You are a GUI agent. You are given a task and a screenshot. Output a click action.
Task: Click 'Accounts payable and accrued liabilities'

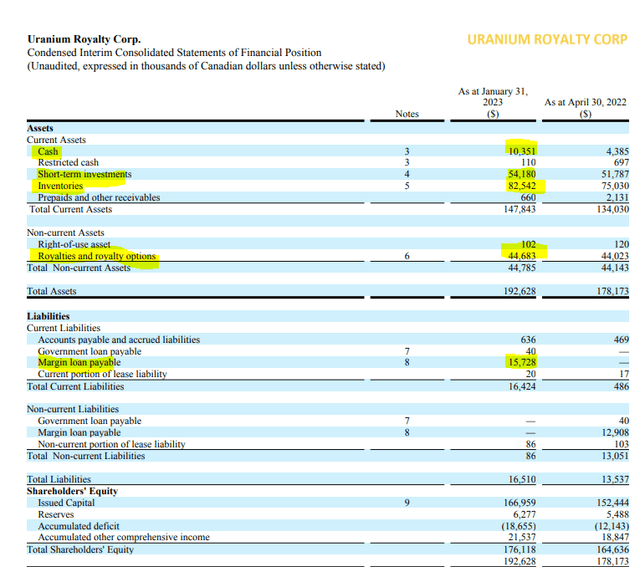click(x=119, y=340)
